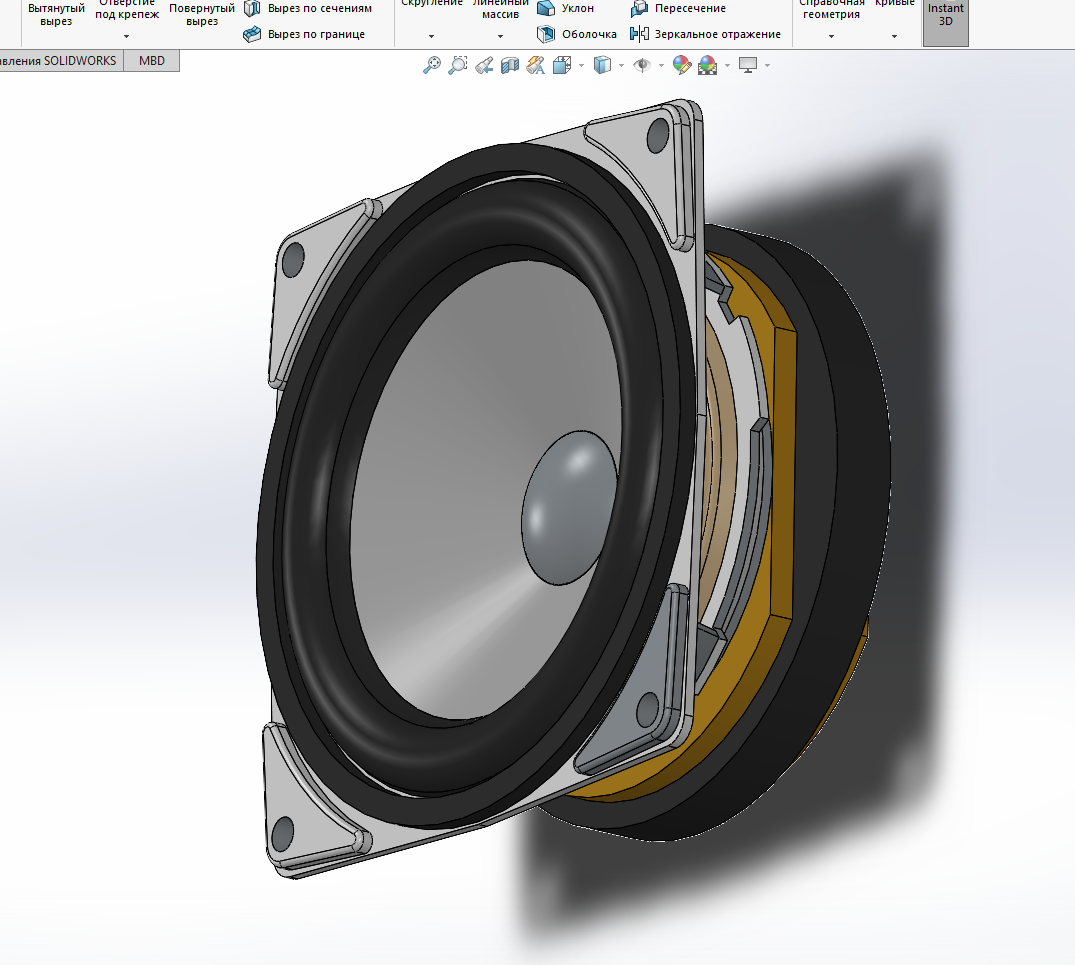Click the Dynamic Annotation Views icon
The image size is (1075, 965).
click(535, 65)
